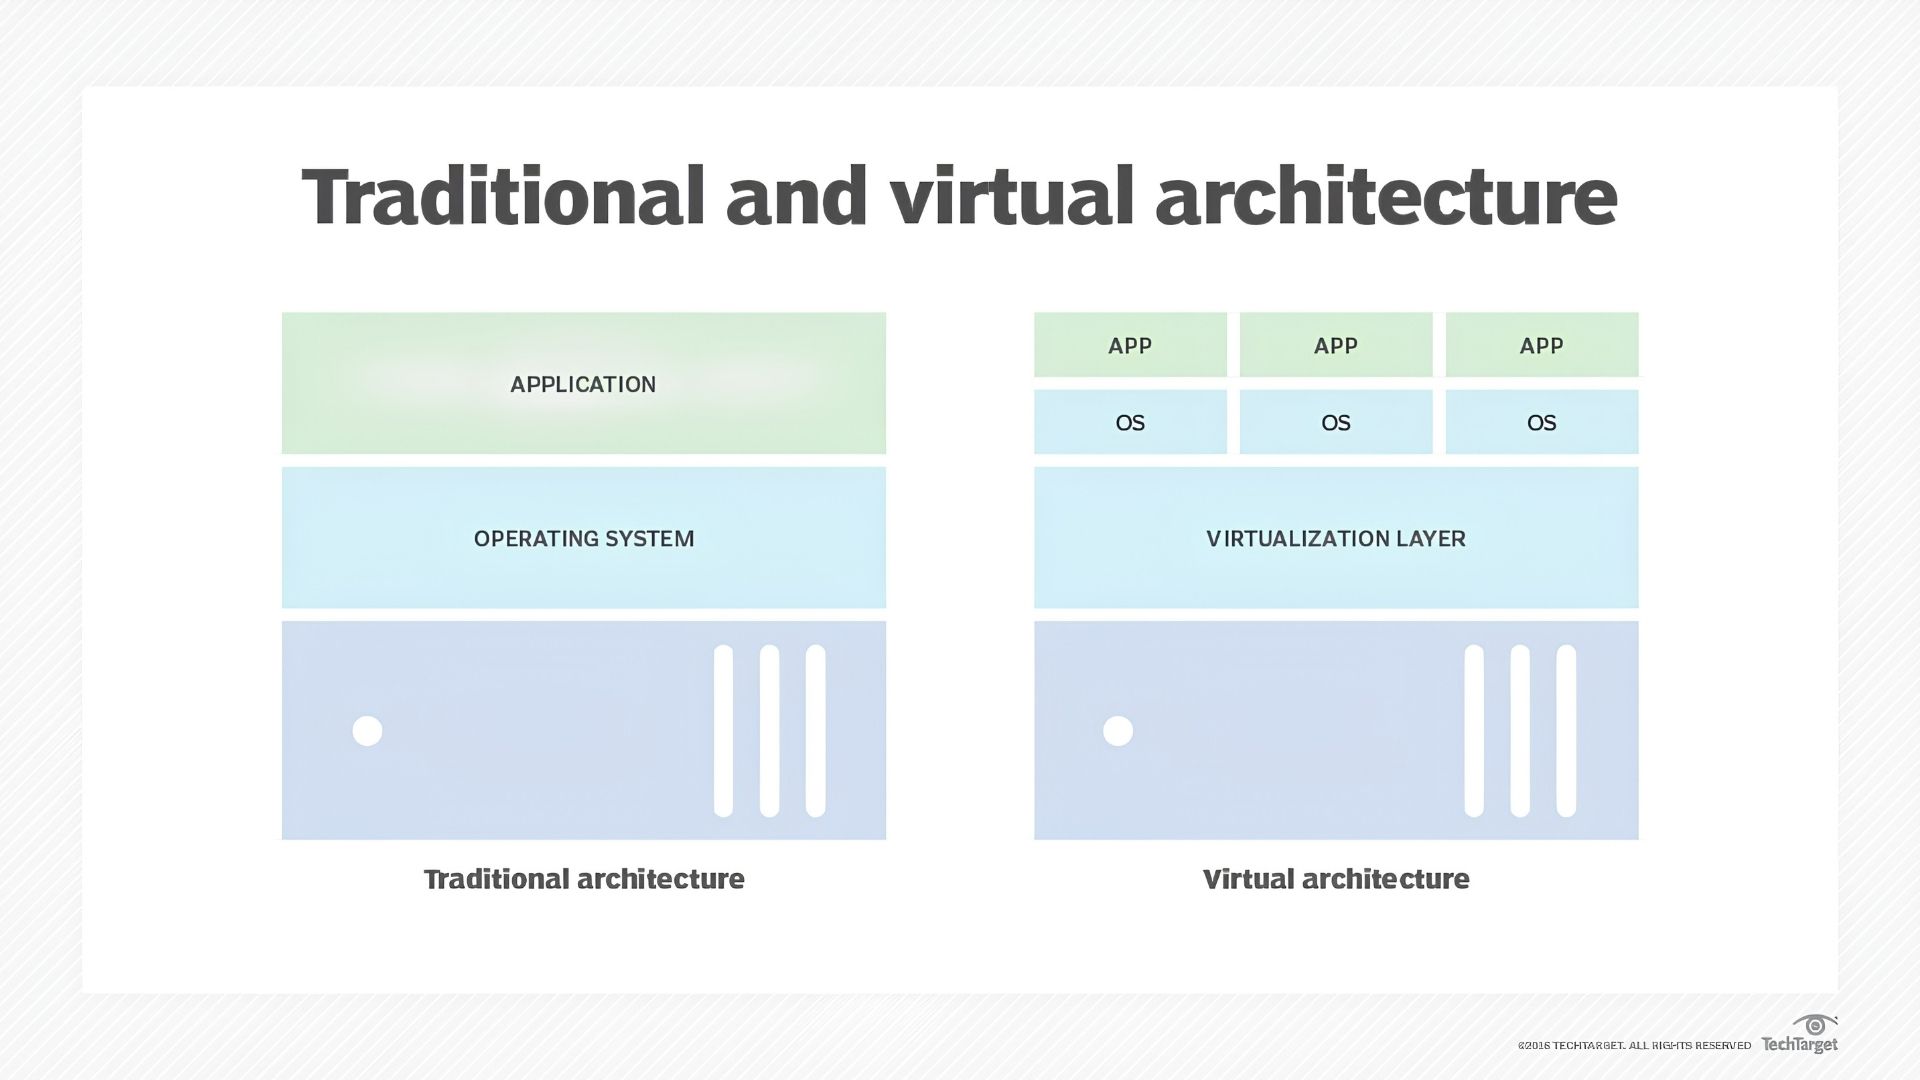Click the APPLICATION block in traditional architecture
The image size is (1920, 1080).
(x=584, y=383)
